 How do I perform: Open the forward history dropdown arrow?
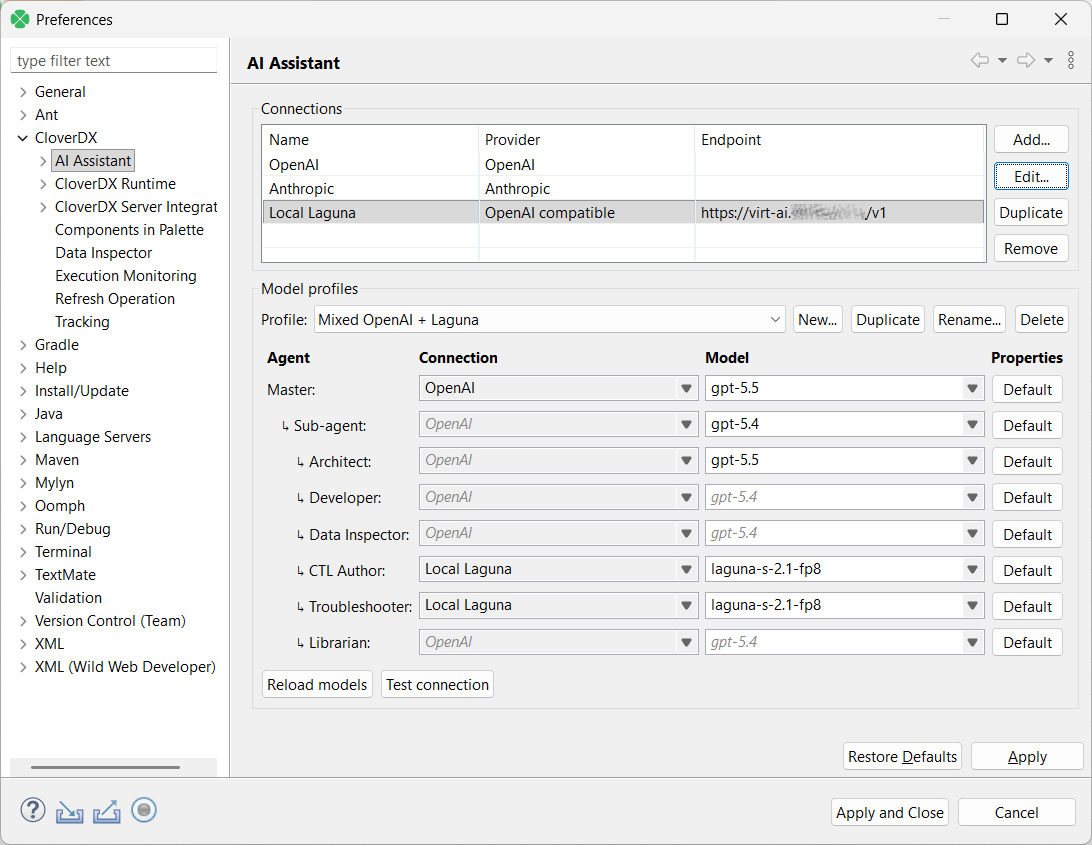[1048, 61]
